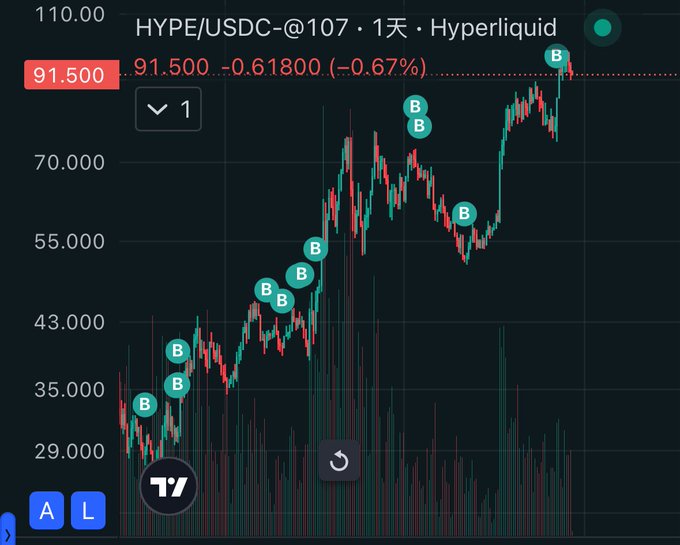Click the -0.61800 (-0.67%) change value
Image resolution: width=680 pixels, height=545 pixels.
coord(324,67)
